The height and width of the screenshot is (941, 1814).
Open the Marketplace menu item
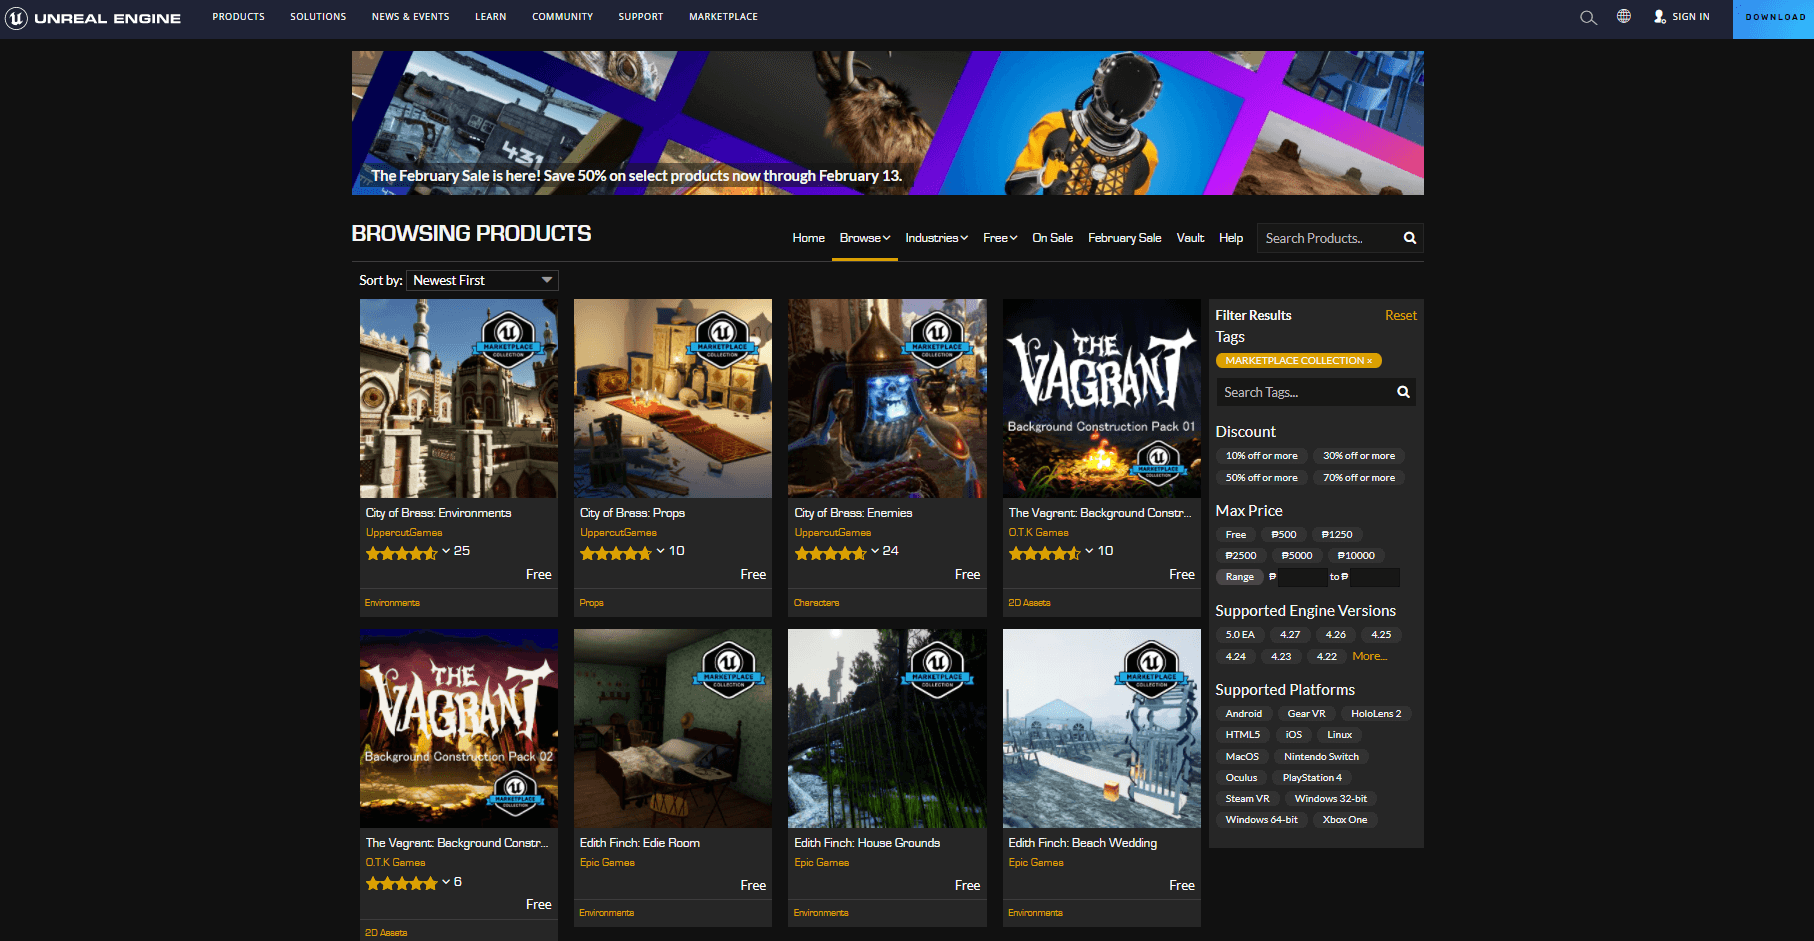pyautogui.click(x=723, y=17)
